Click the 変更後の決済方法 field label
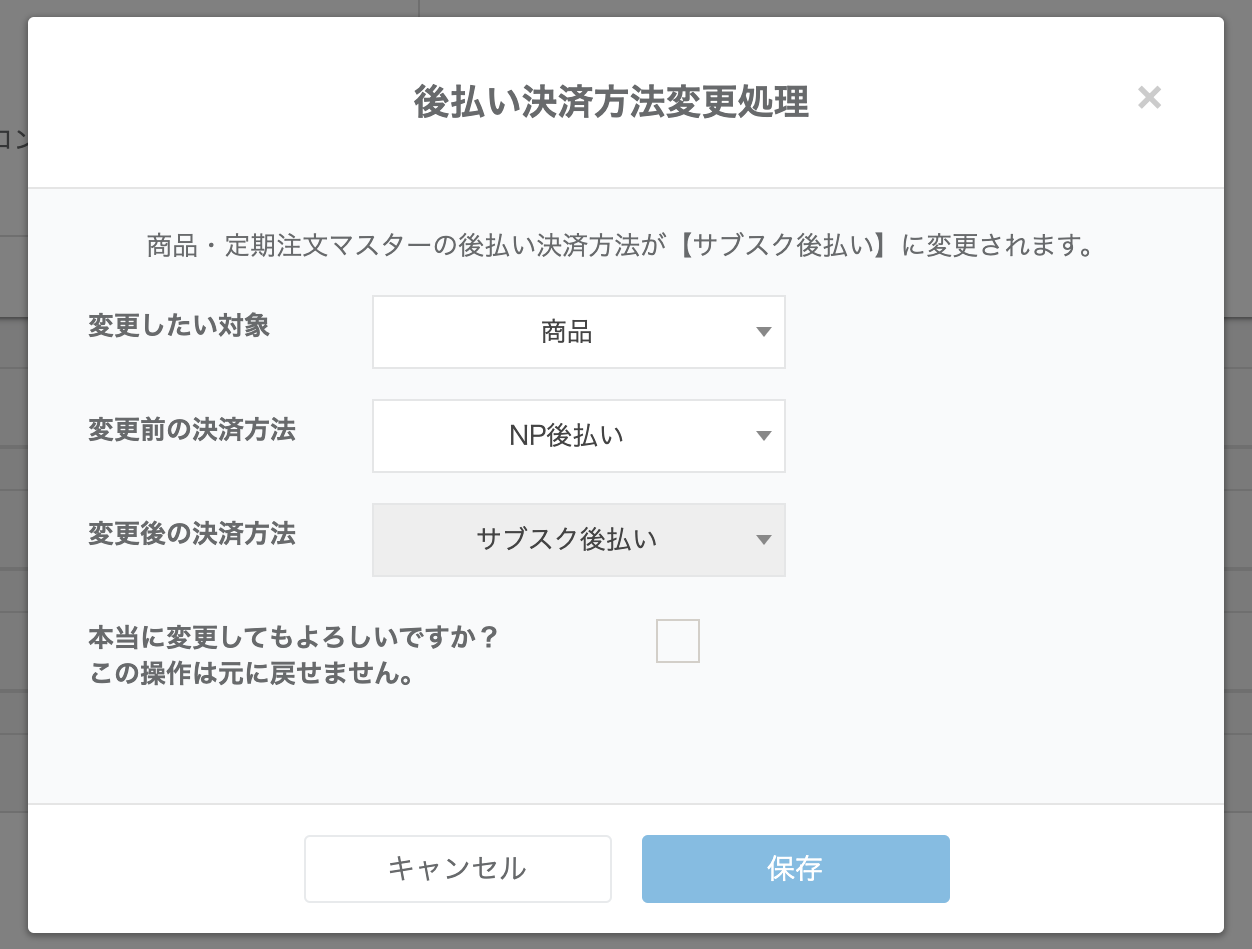This screenshot has width=1252, height=949. (x=192, y=534)
